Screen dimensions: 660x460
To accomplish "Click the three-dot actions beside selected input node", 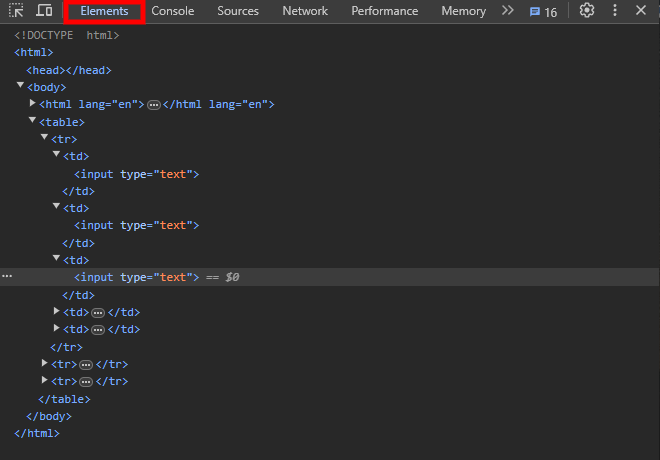I will (x=8, y=277).
